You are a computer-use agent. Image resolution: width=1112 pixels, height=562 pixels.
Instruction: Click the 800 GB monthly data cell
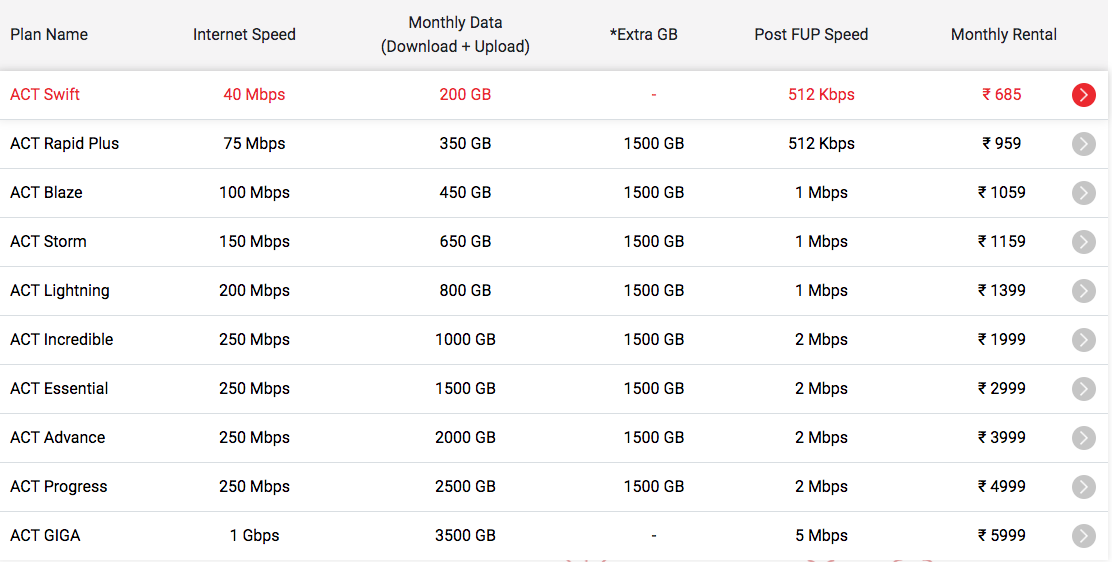pos(465,290)
